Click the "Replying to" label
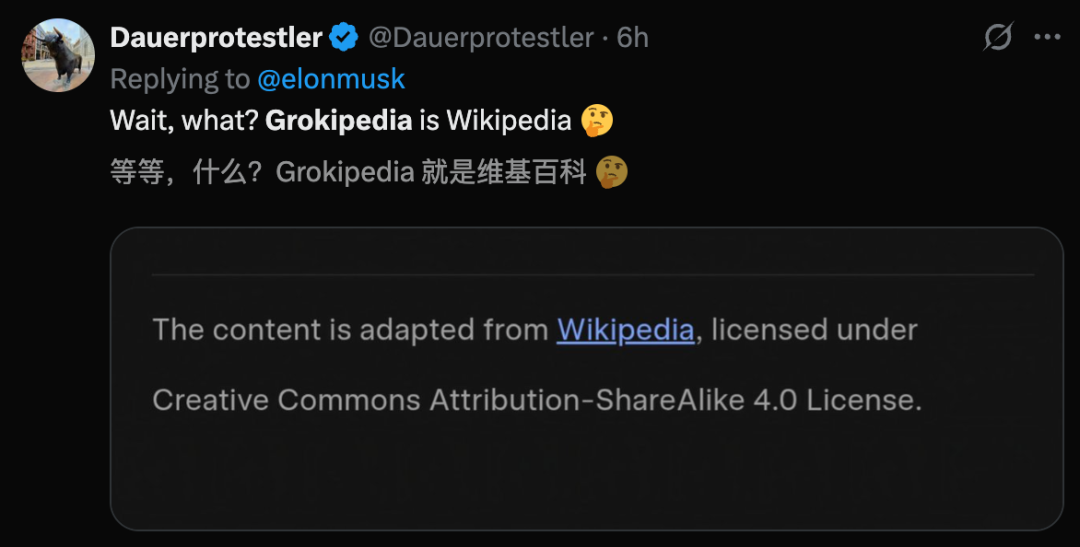This screenshot has width=1080, height=547. click(180, 79)
